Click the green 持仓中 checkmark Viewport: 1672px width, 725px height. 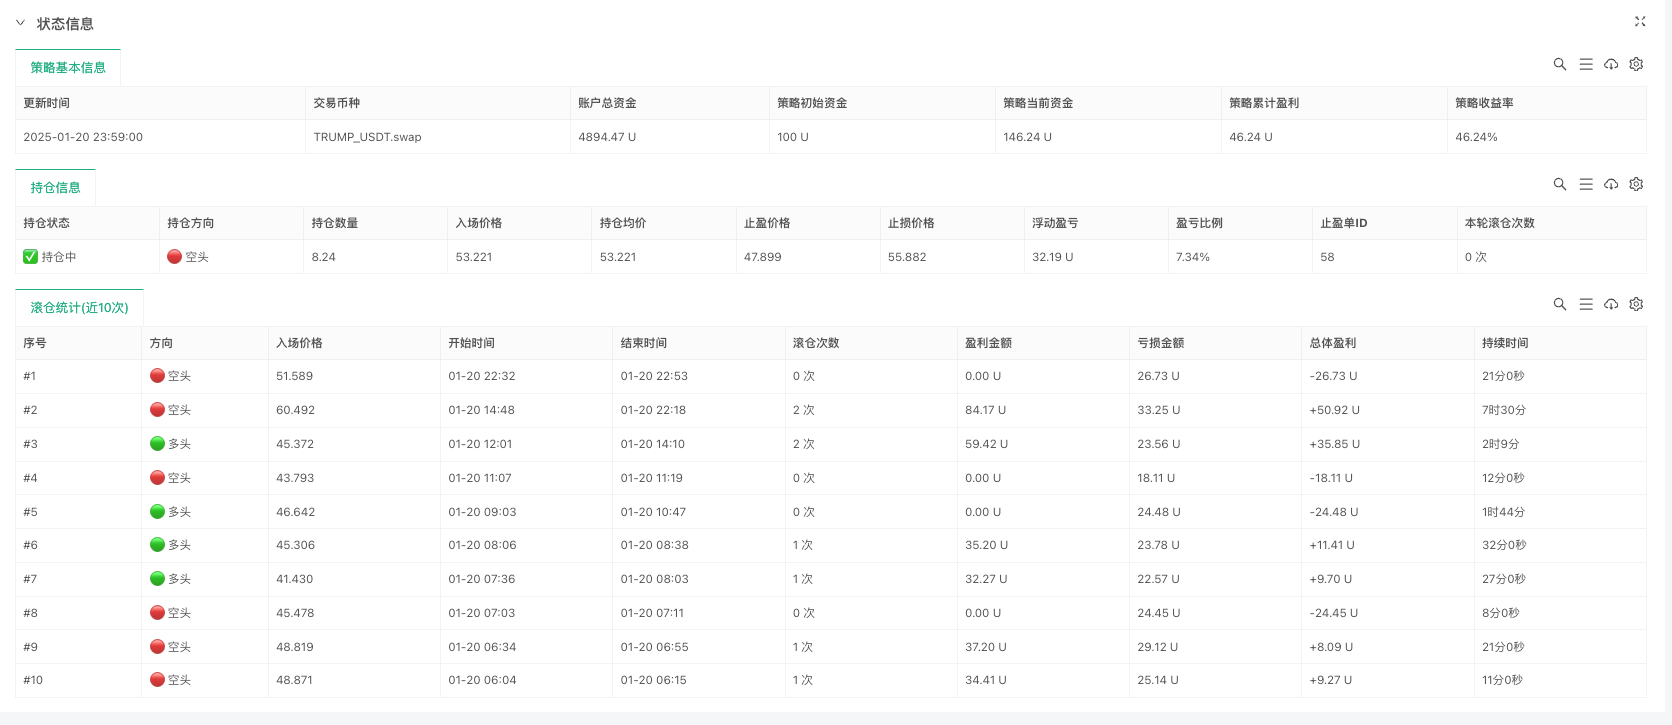[30, 257]
